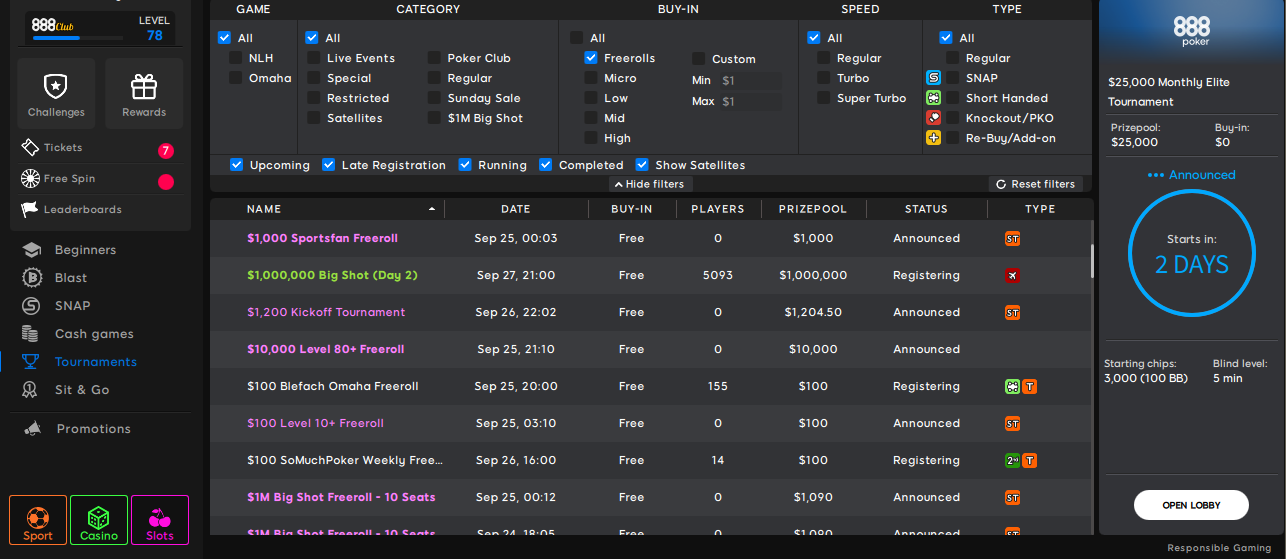Viewport: 1286px width, 559px height.
Task: Untick the Show Satellites checkbox
Action: click(x=642, y=165)
